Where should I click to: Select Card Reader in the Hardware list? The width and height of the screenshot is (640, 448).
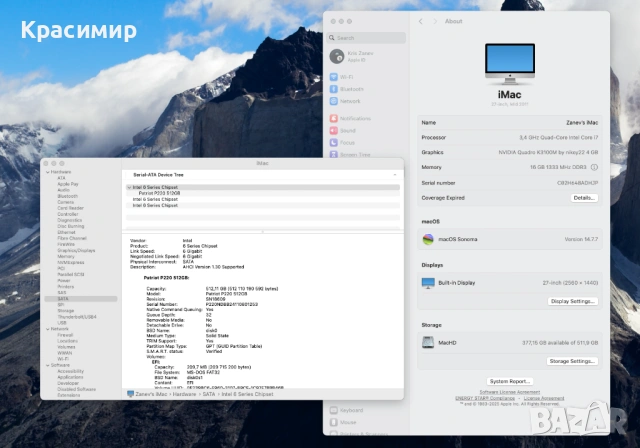point(70,208)
